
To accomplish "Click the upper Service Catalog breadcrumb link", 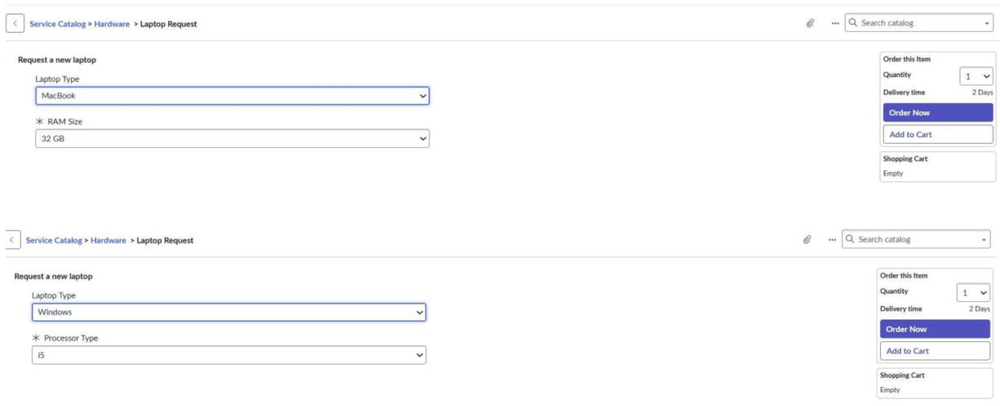I will [x=57, y=24].
